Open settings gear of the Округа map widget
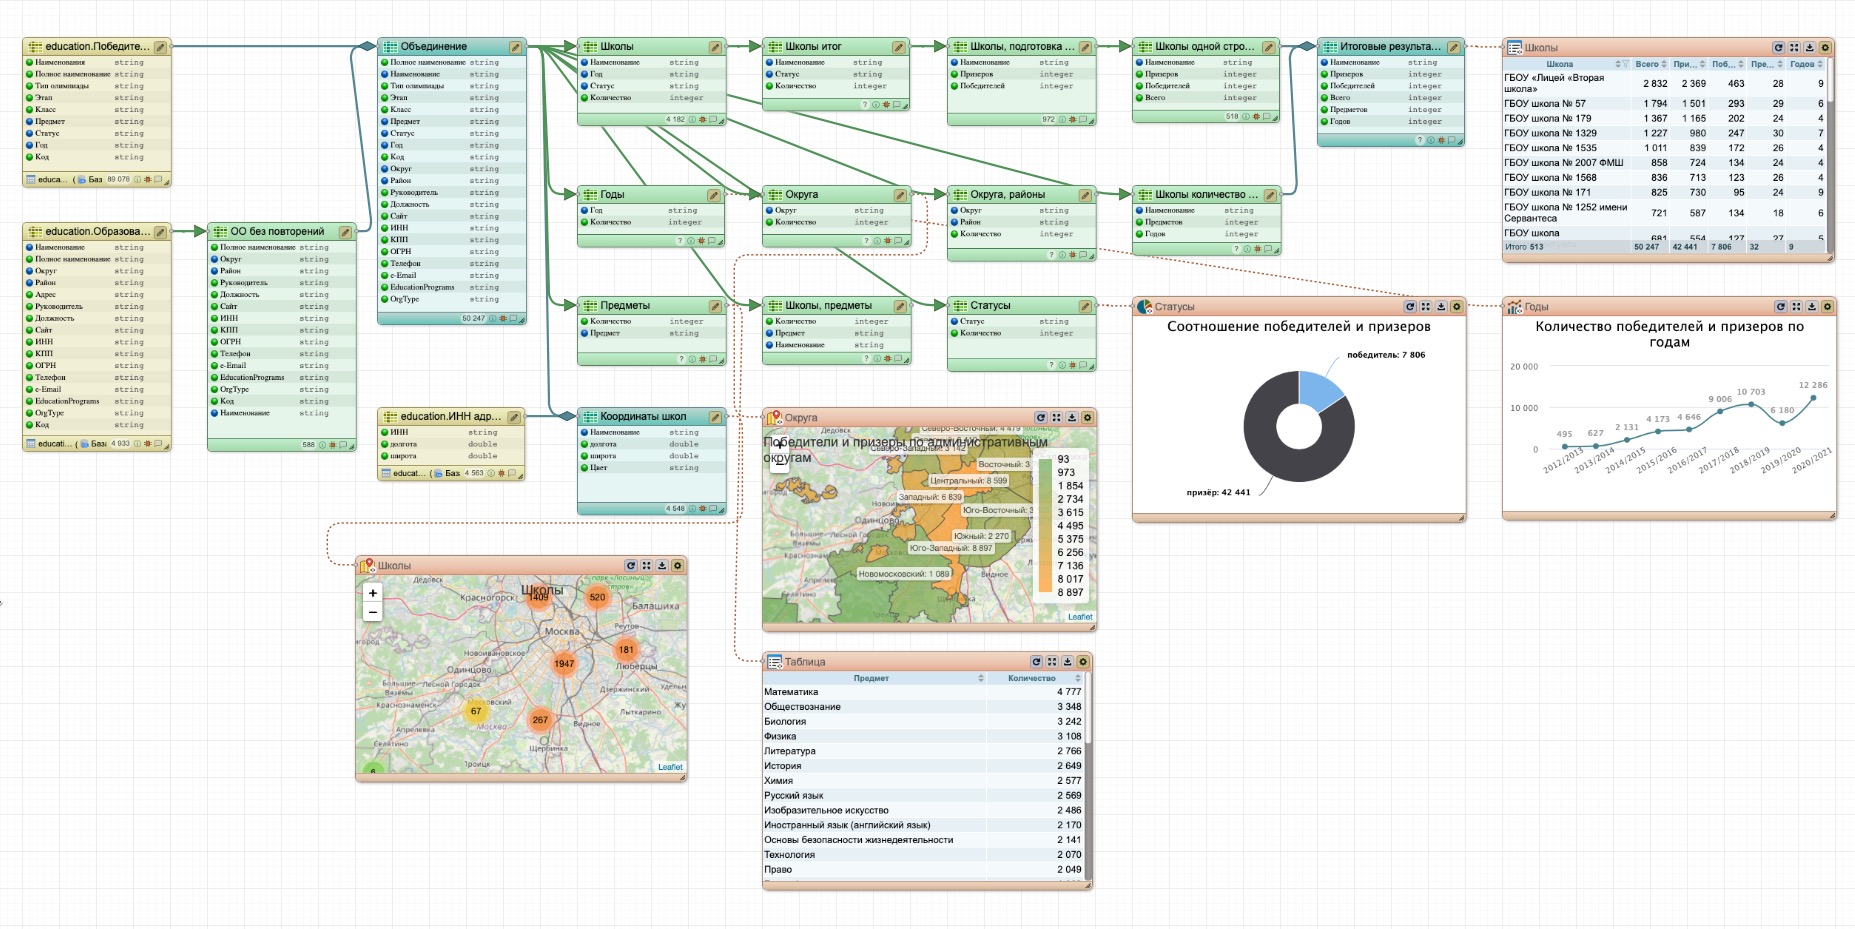 coord(1087,418)
